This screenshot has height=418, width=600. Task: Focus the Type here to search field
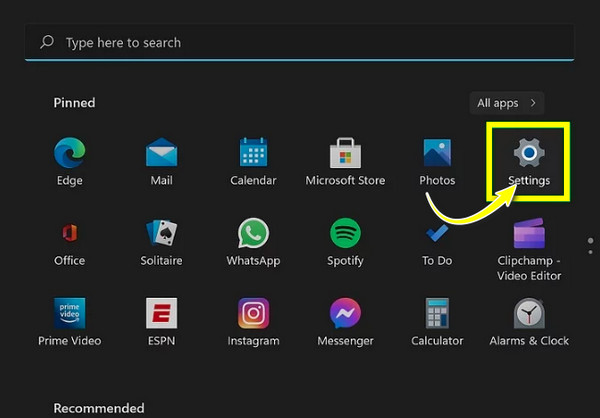(x=299, y=42)
